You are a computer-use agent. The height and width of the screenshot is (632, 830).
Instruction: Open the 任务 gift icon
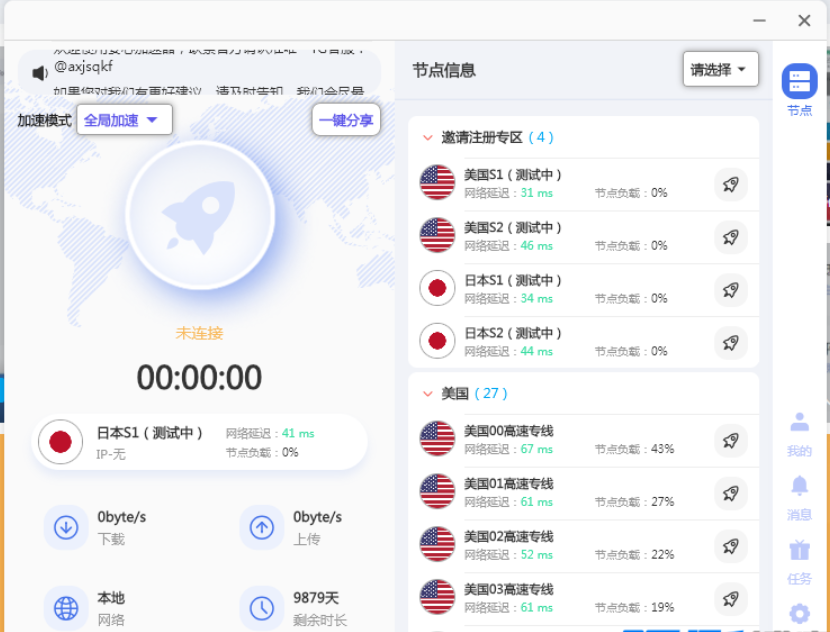tap(799, 560)
